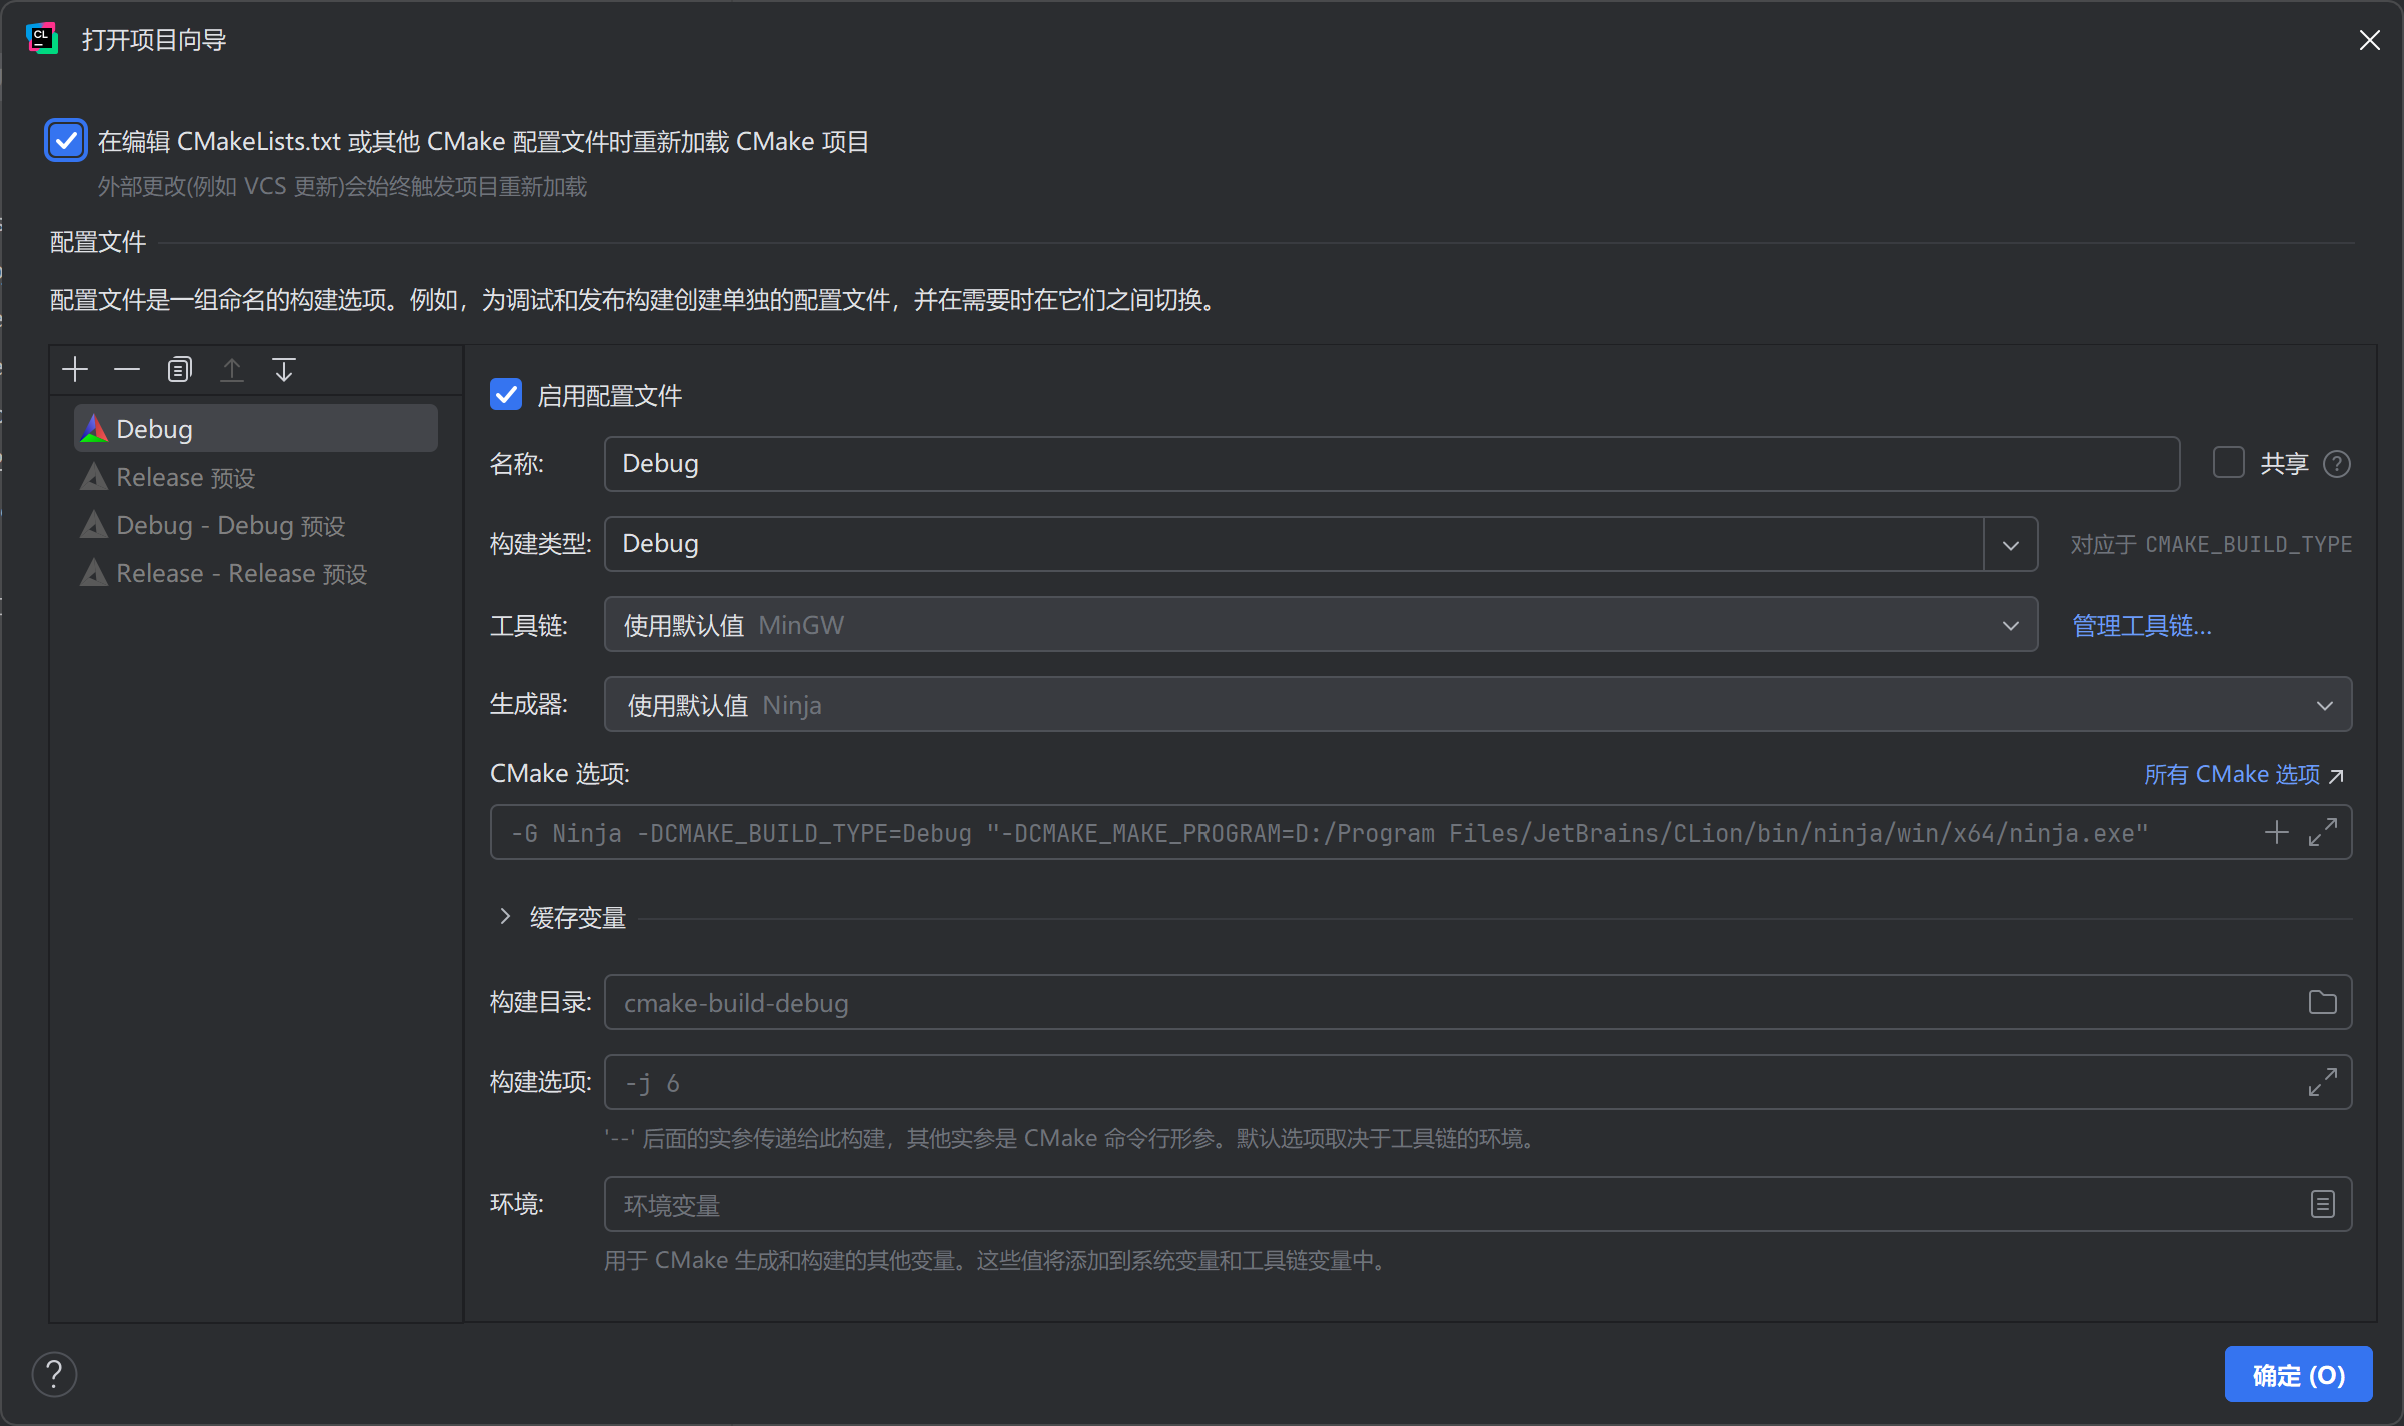The height and width of the screenshot is (1426, 2404).
Task: Toggle enable profile checkbox
Action: [x=506, y=395]
